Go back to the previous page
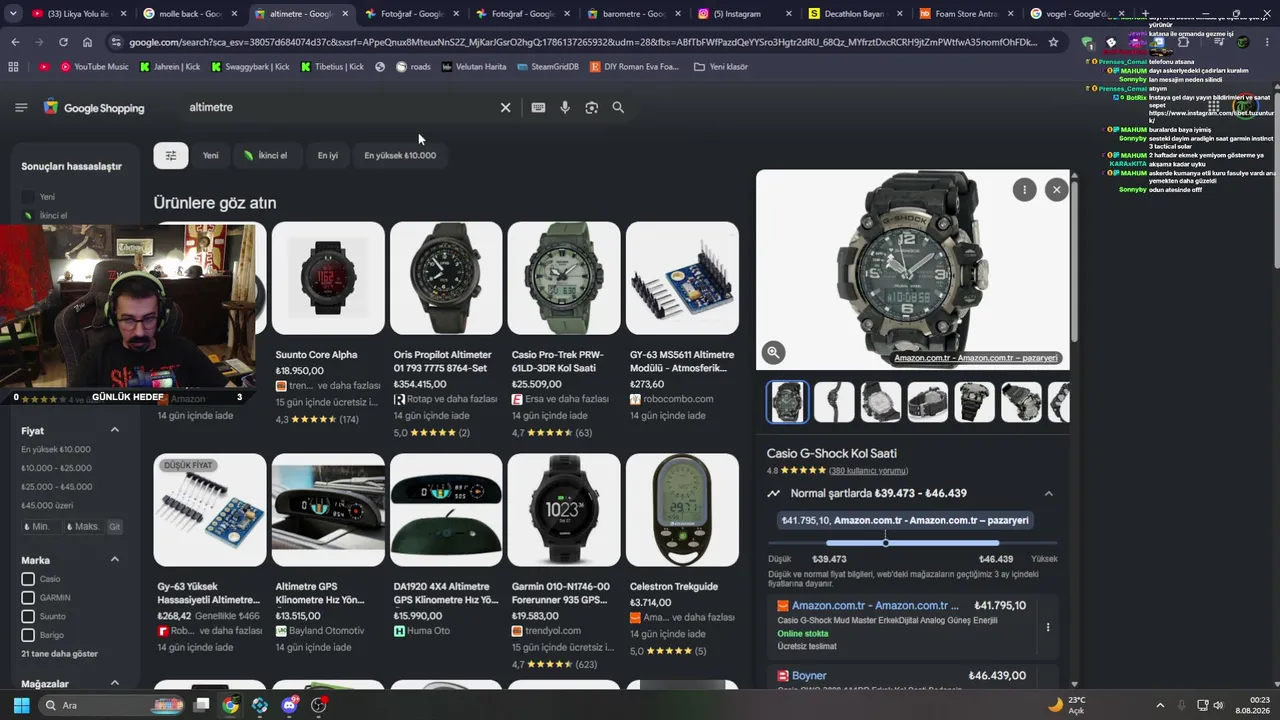This screenshot has width=1280, height=720. [x=15, y=42]
